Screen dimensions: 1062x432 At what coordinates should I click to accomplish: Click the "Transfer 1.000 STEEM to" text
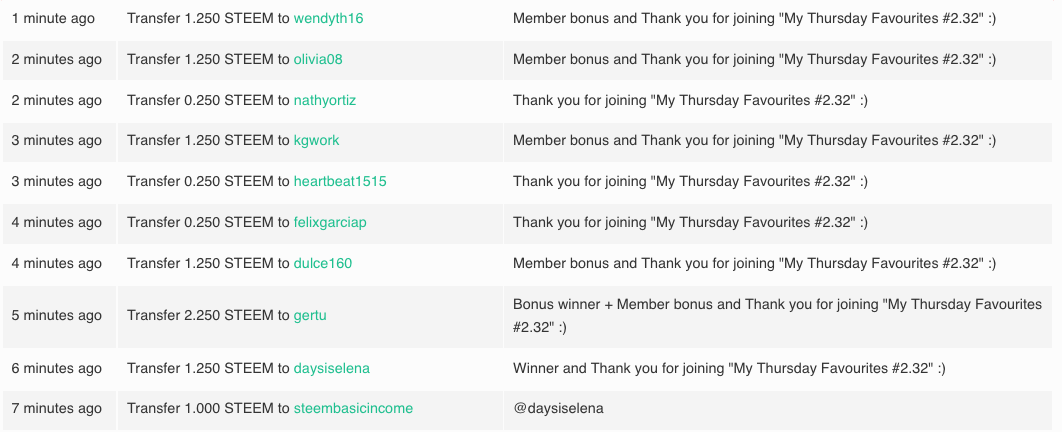[x=208, y=408]
